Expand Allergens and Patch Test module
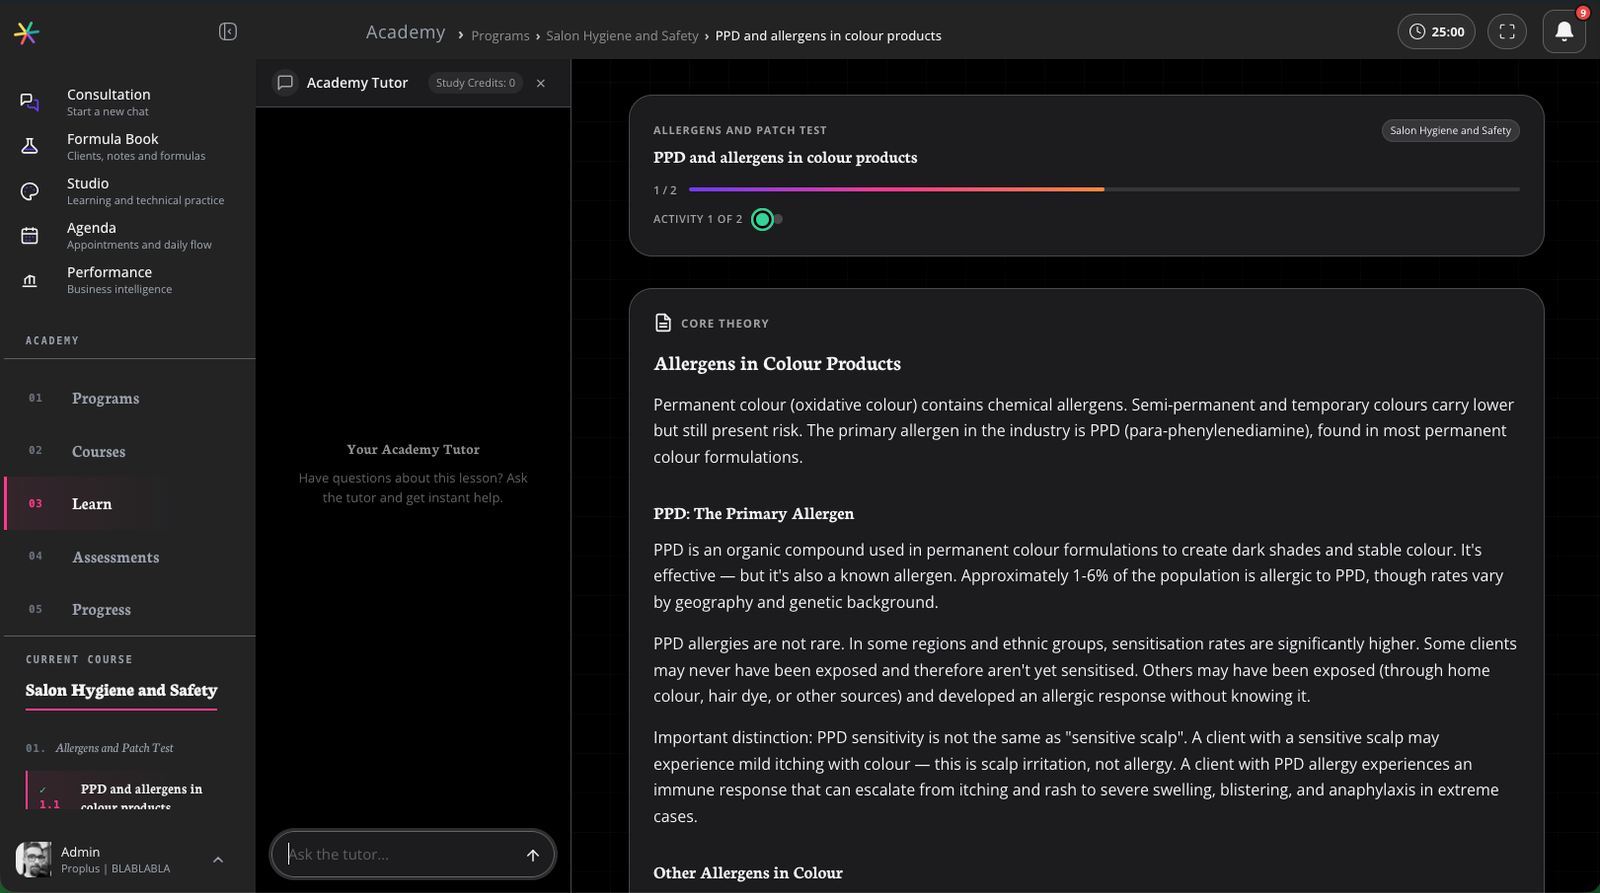 (x=114, y=748)
